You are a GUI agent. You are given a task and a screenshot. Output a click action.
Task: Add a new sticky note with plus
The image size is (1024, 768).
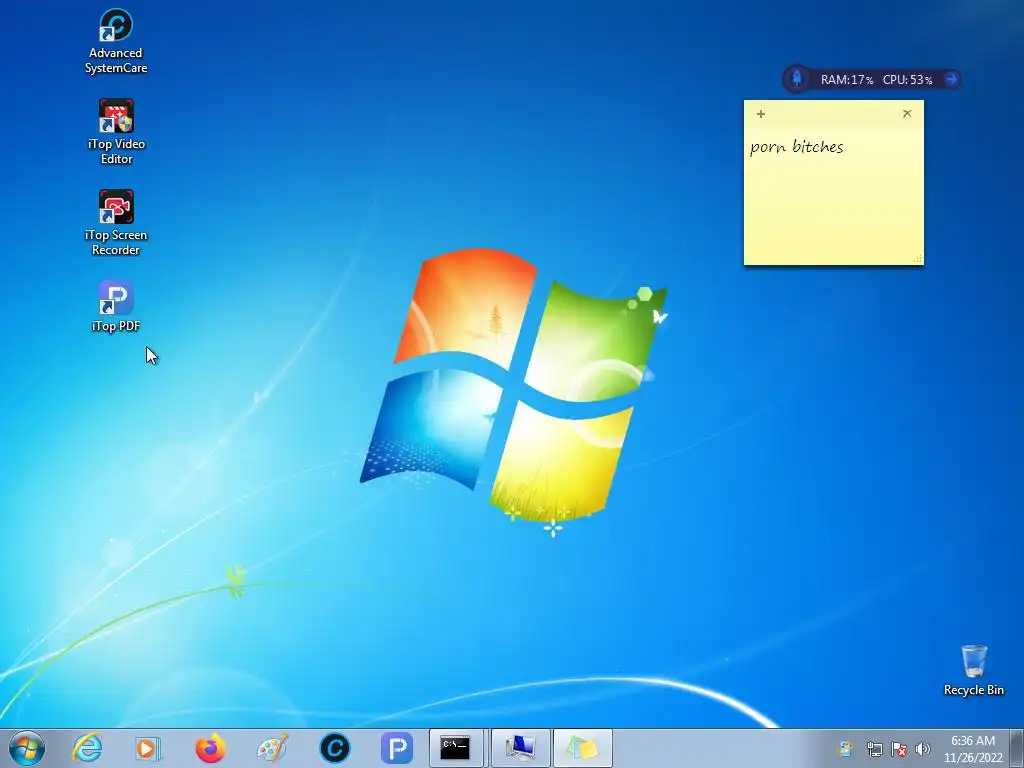coord(761,114)
